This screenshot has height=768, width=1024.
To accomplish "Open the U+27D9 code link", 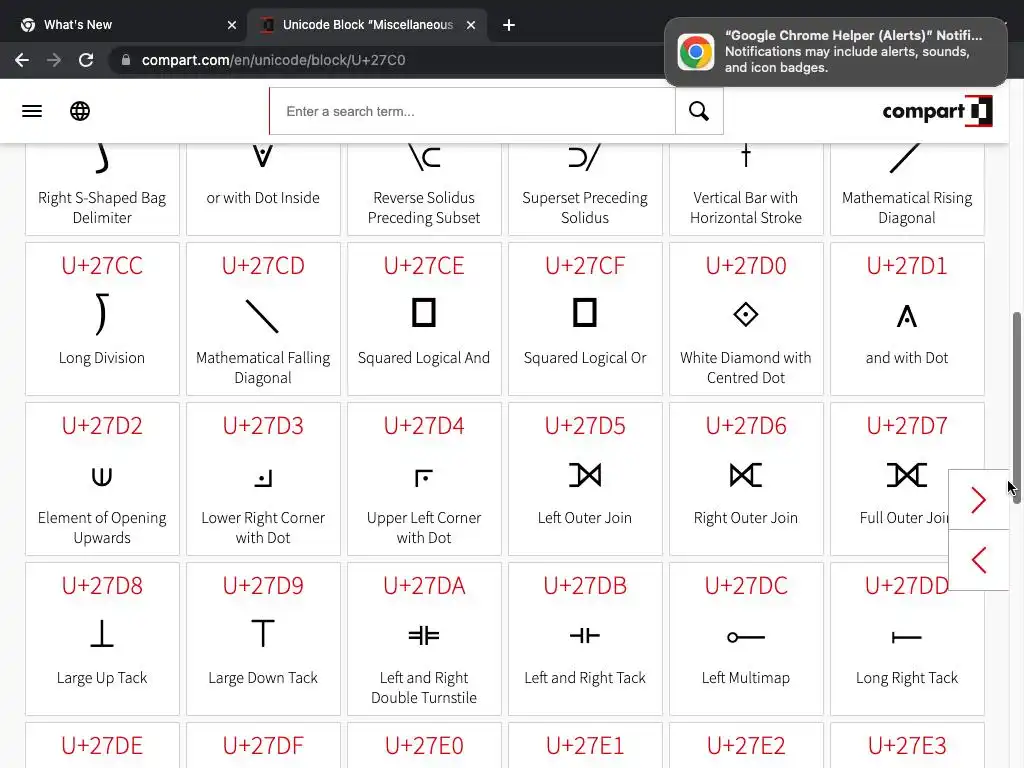I will pyautogui.click(x=263, y=586).
